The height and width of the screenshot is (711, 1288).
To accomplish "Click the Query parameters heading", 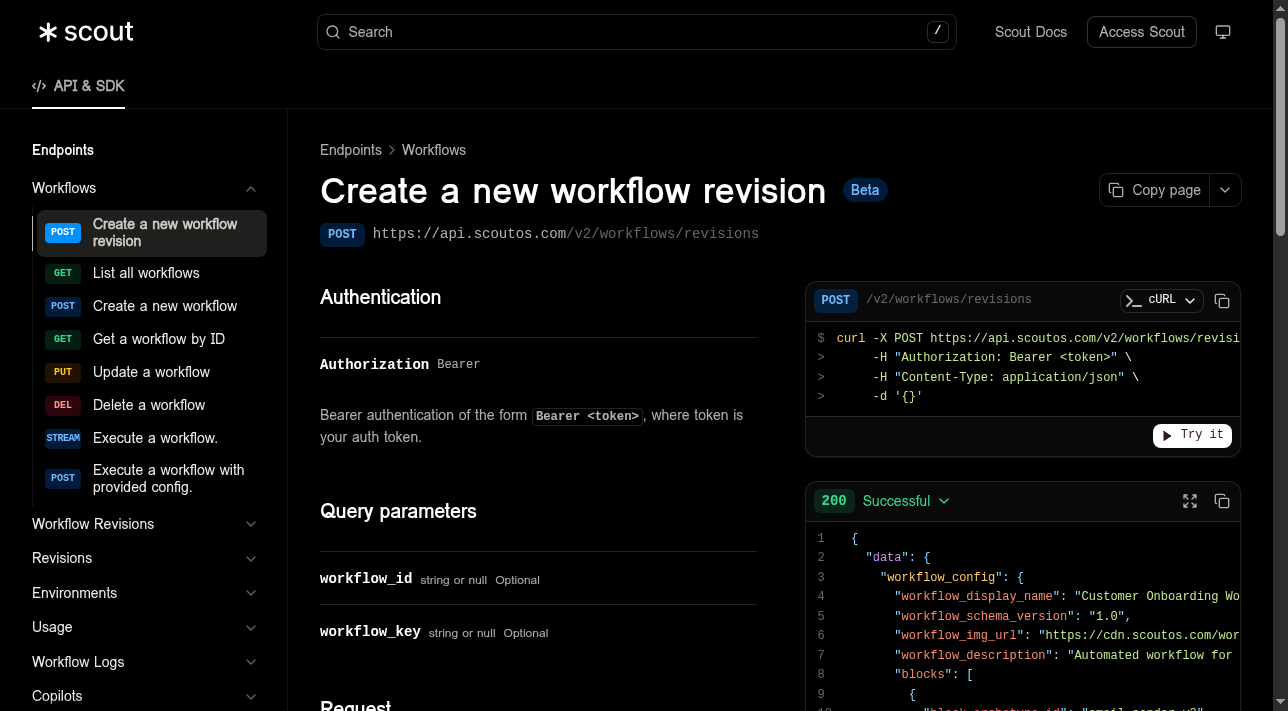I will click(x=398, y=511).
